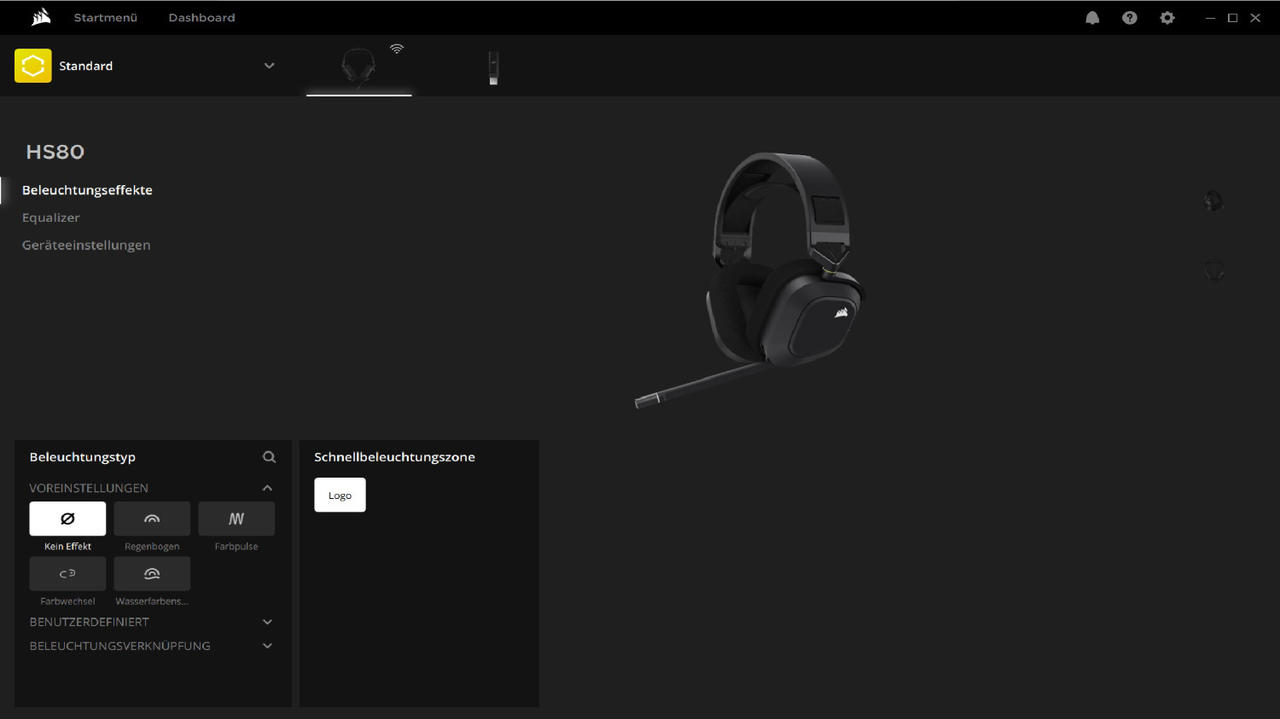This screenshot has height=719, width=1280.
Task: Open iCUE settings gear
Action: point(1167,18)
